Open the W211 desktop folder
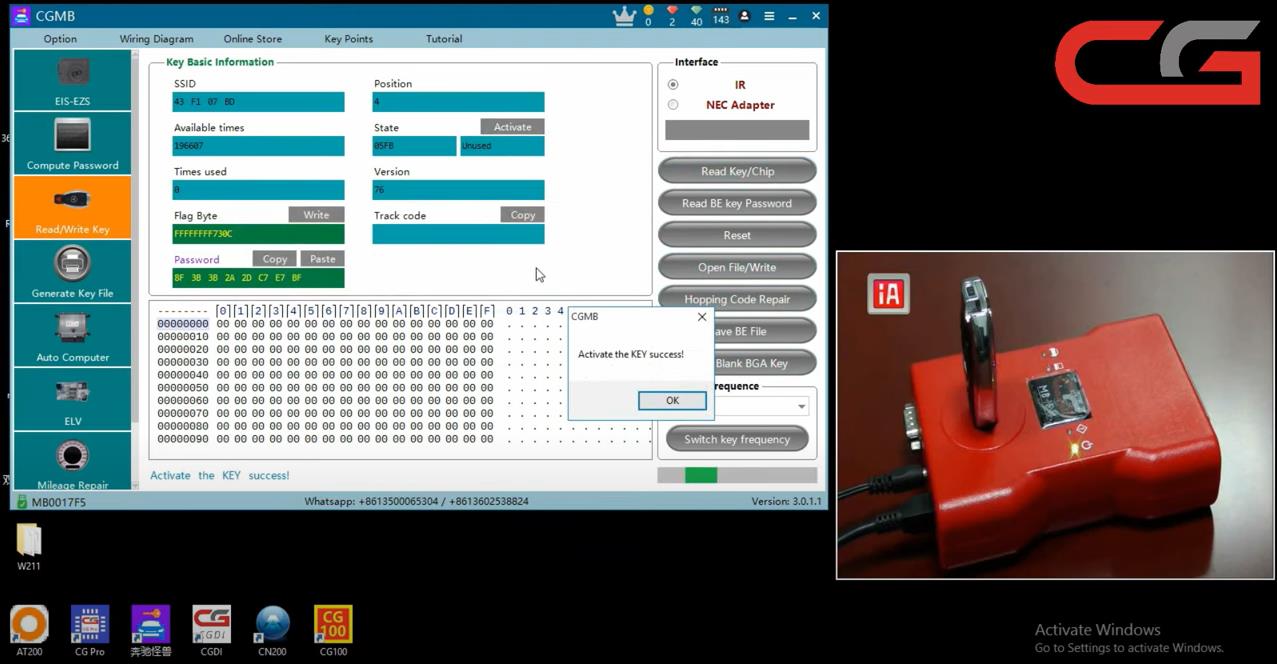1277x664 pixels. (x=29, y=548)
